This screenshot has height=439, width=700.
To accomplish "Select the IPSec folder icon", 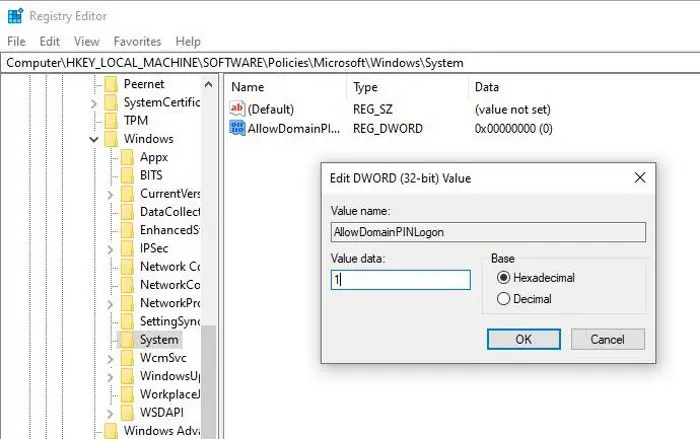I will pyautogui.click(x=127, y=248).
